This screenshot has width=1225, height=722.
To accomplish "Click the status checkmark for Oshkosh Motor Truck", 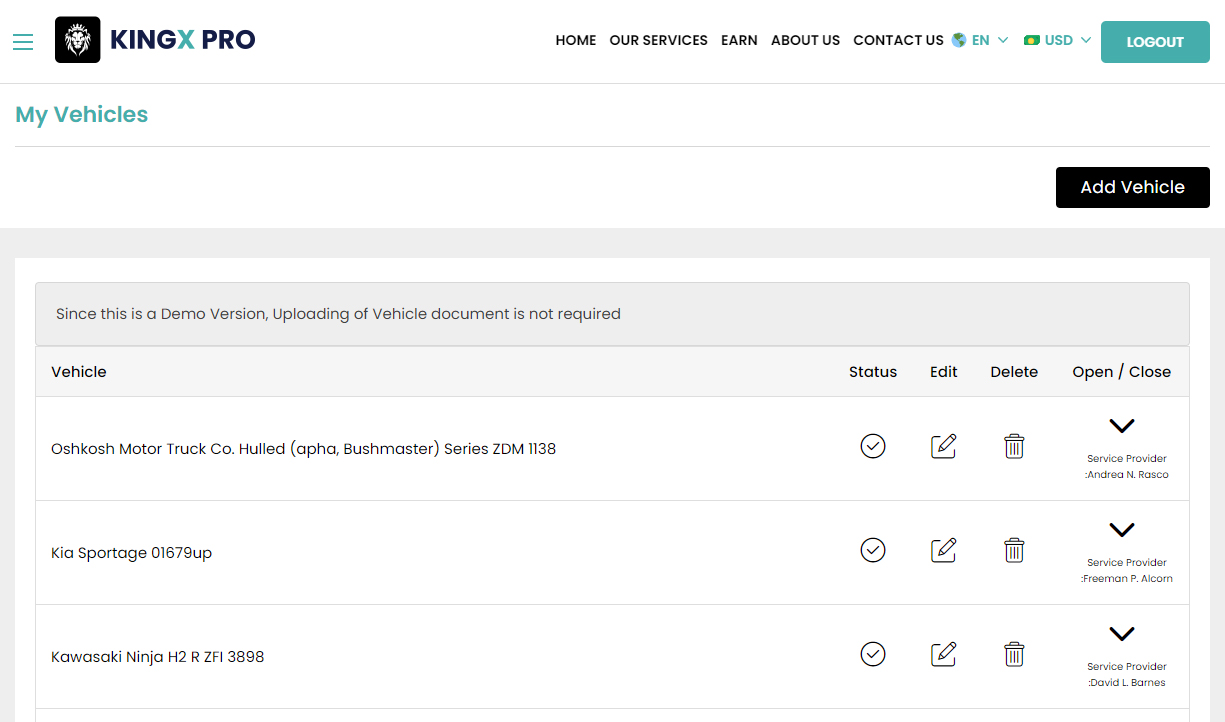I will [x=873, y=446].
